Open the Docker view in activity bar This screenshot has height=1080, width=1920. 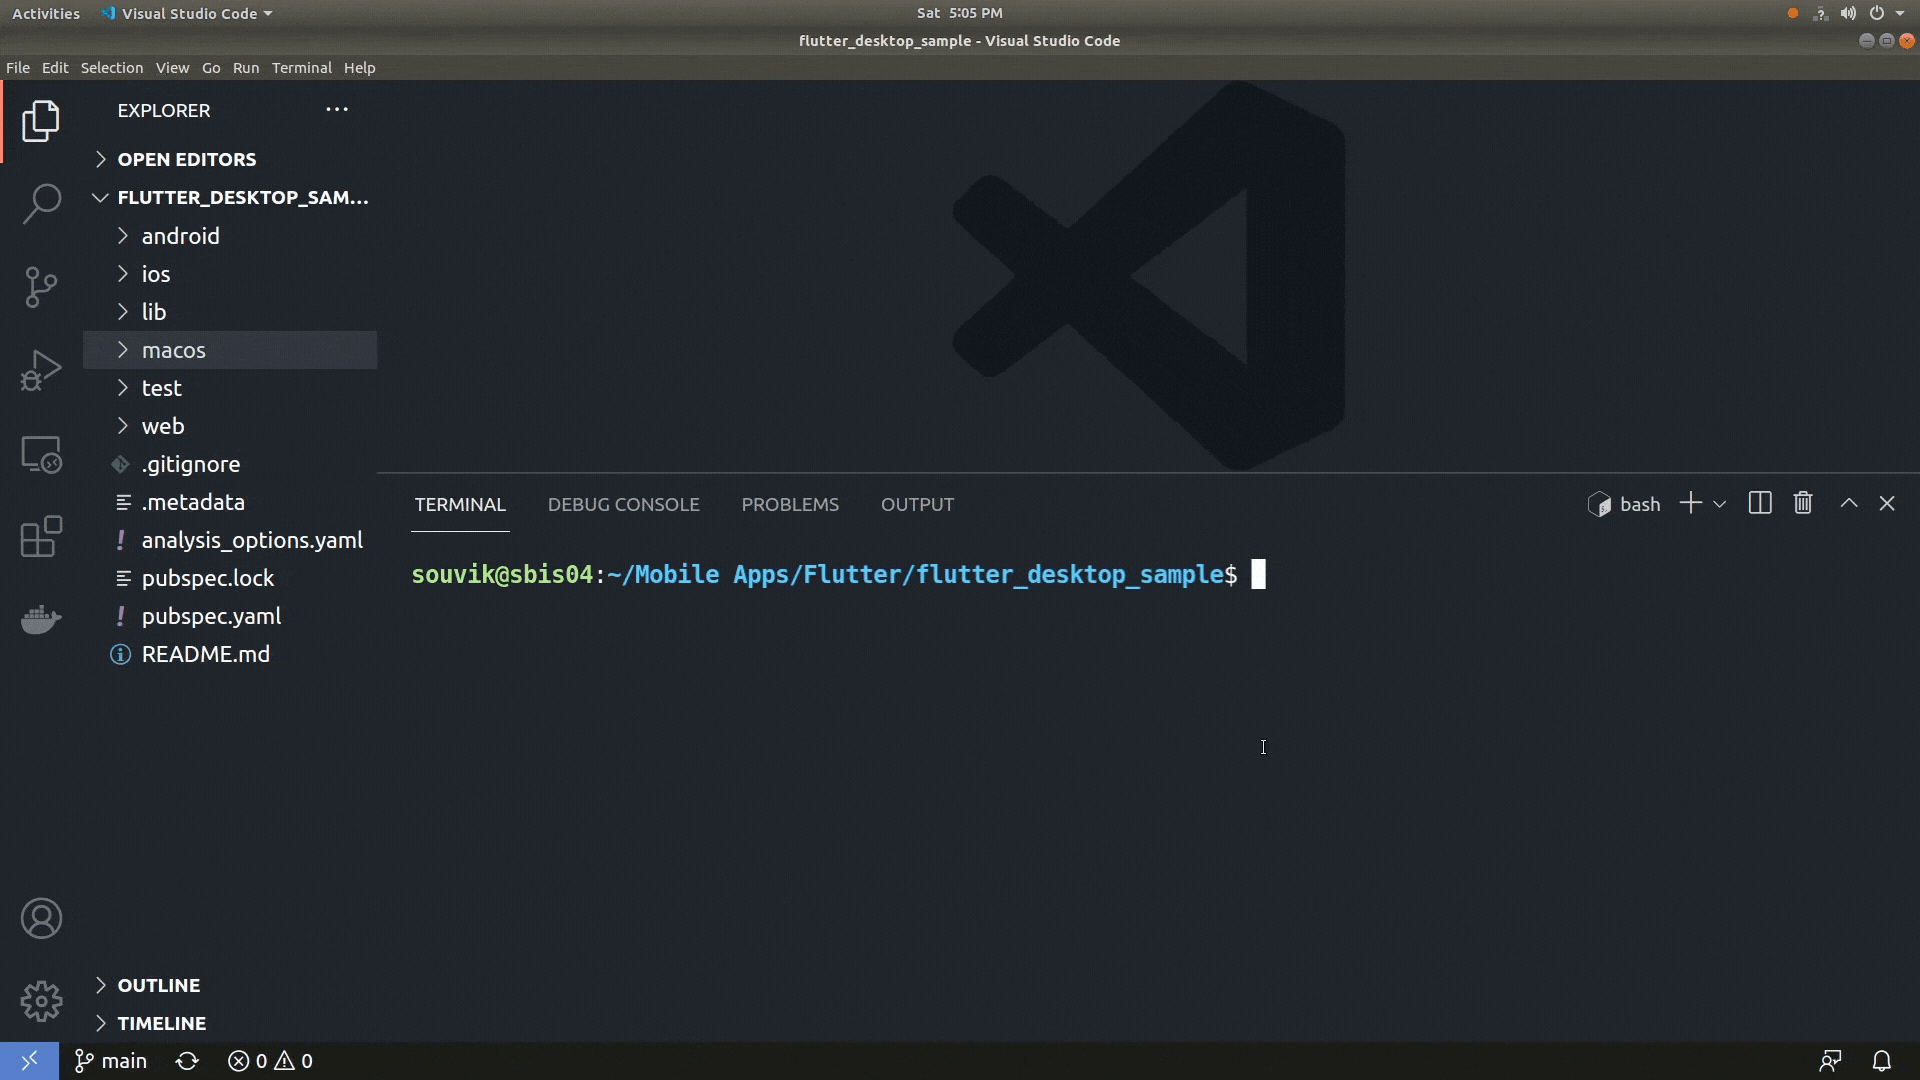pyautogui.click(x=41, y=620)
